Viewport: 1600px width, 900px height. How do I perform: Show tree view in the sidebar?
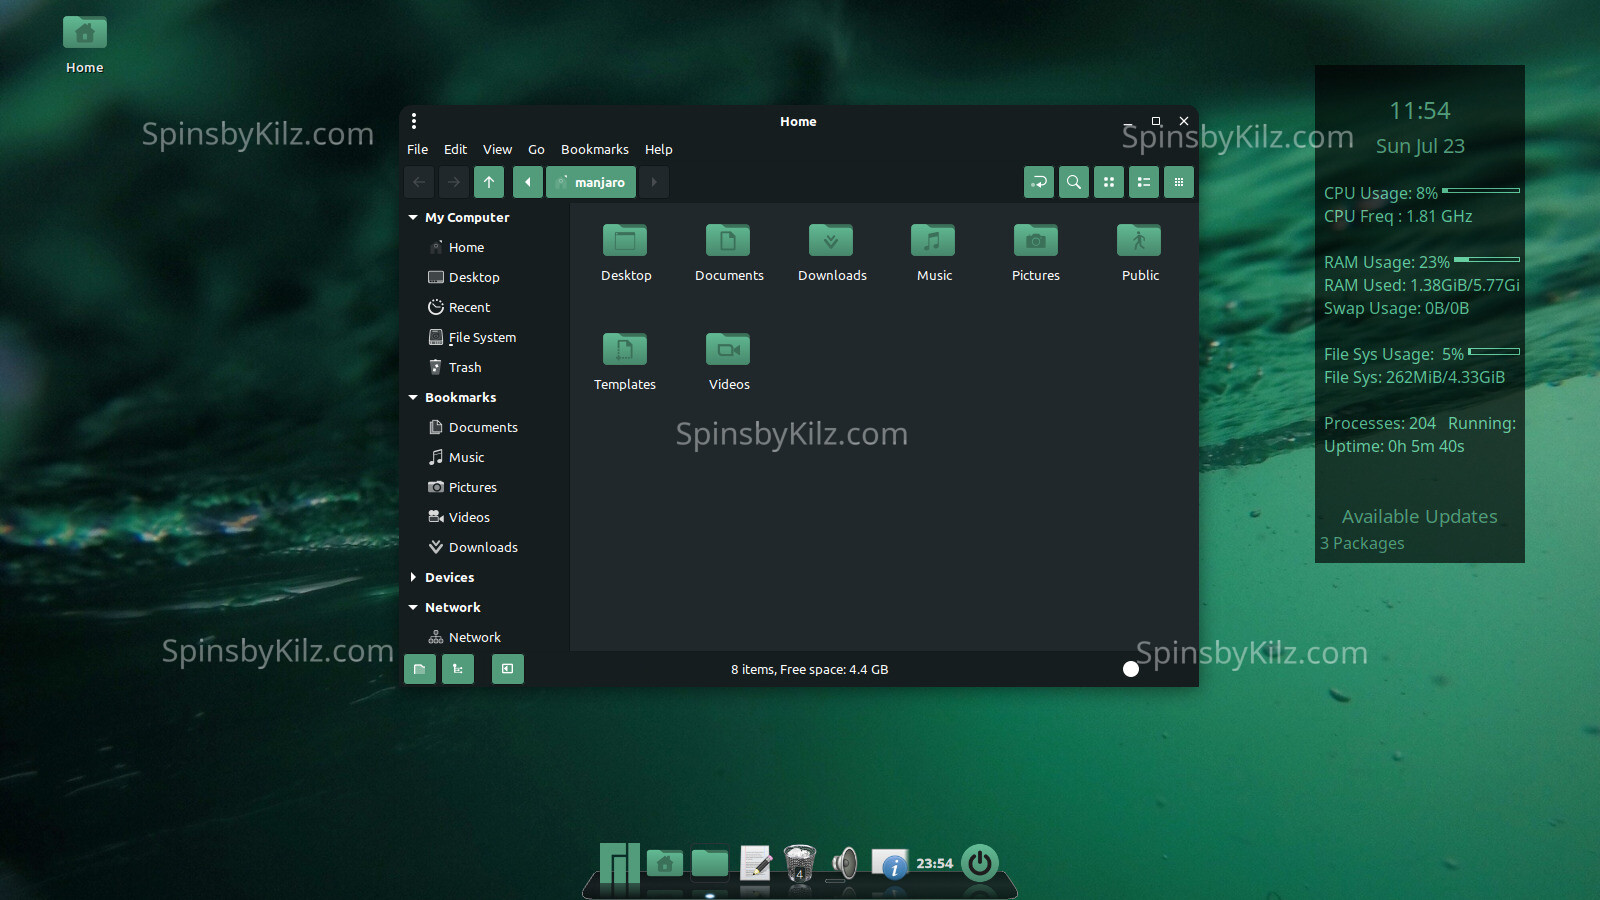point(458,669)
